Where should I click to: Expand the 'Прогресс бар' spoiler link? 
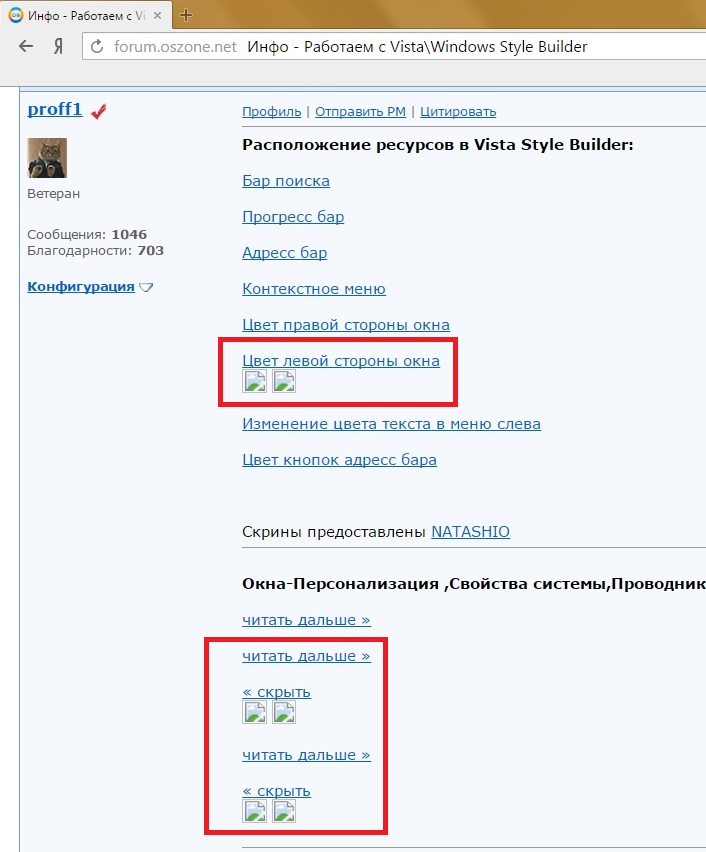click(293, 217)
